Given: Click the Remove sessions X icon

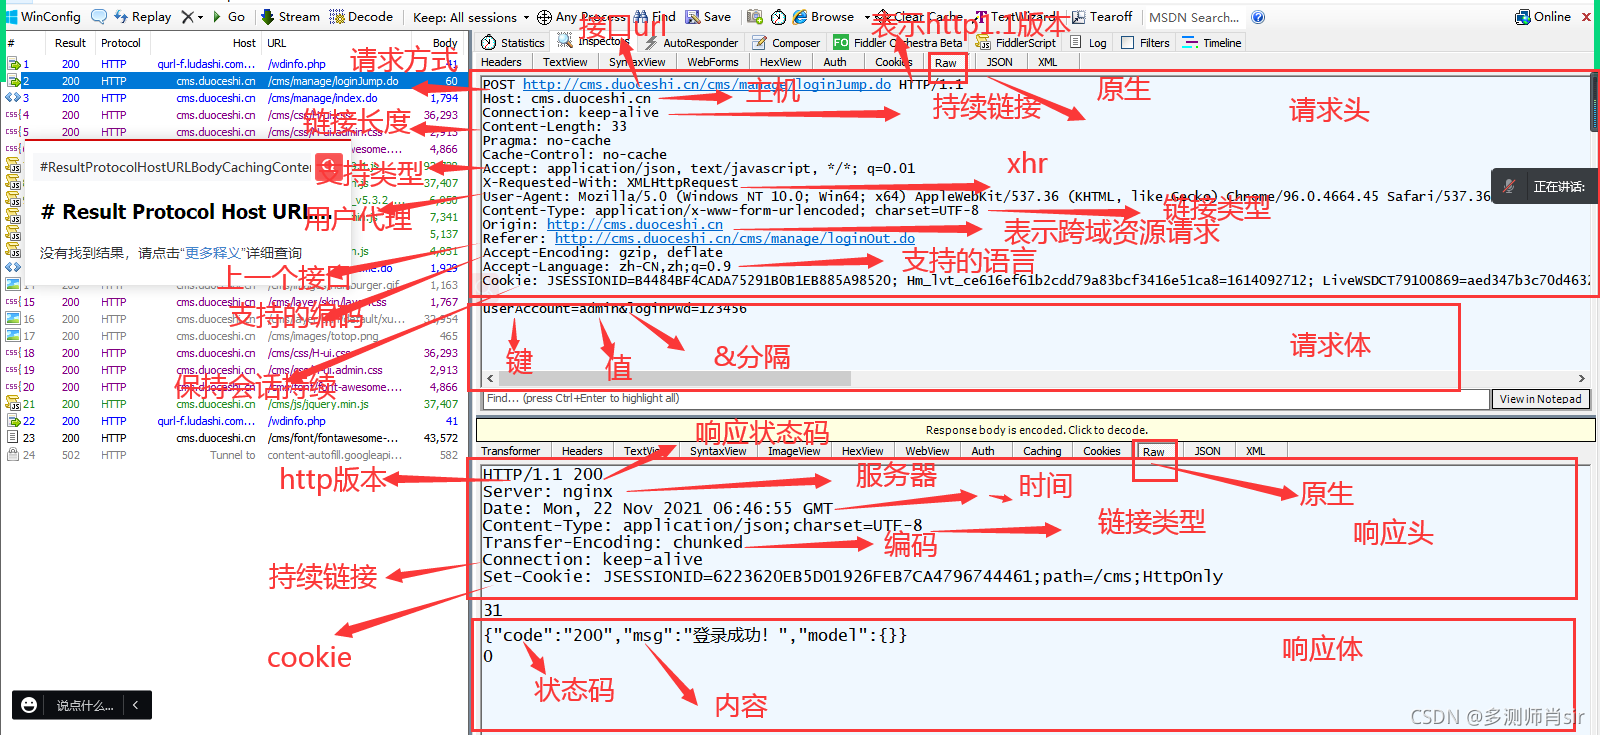Looking at the screenshot, I should (187, 17).
